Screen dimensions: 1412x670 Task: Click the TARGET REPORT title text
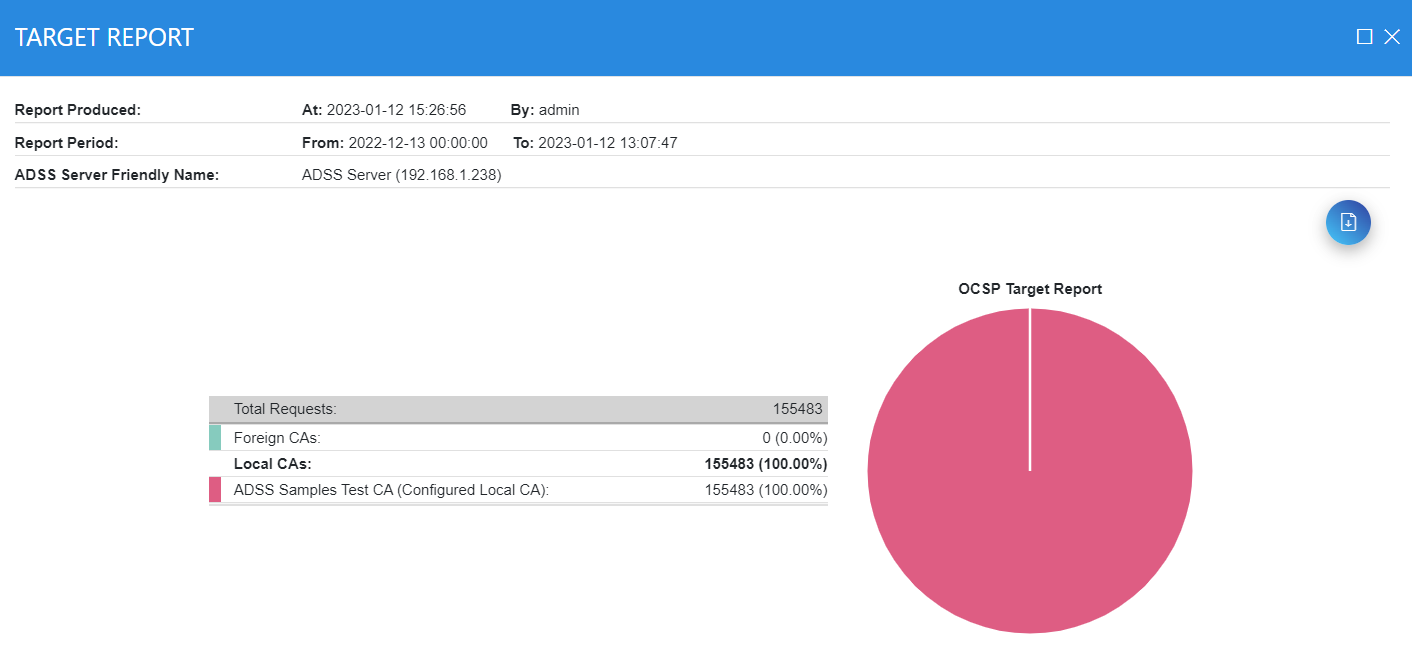point(104,38)
